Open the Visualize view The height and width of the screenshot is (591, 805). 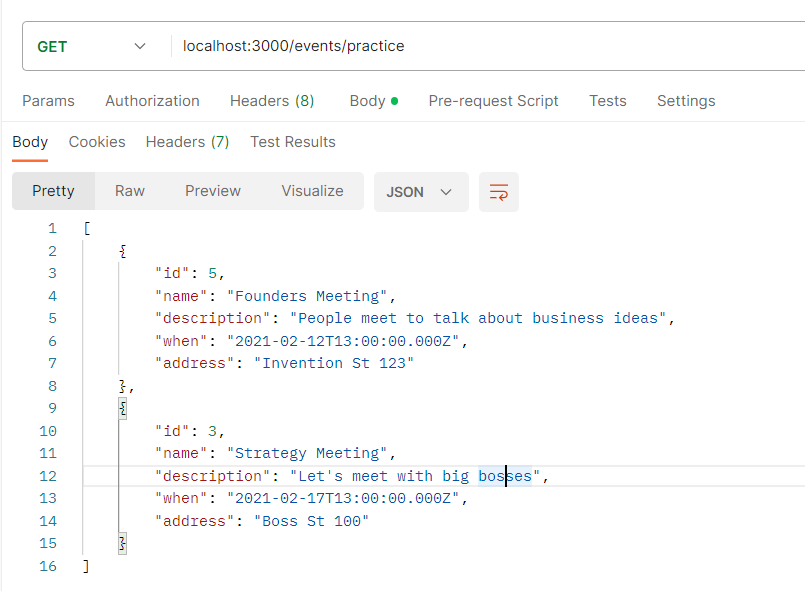pyautogui.click(x=312, y=191)
